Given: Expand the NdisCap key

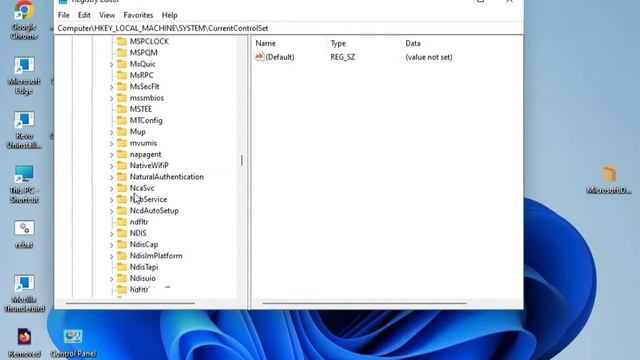Looking at the screenshot, I should tap(111, 245).
